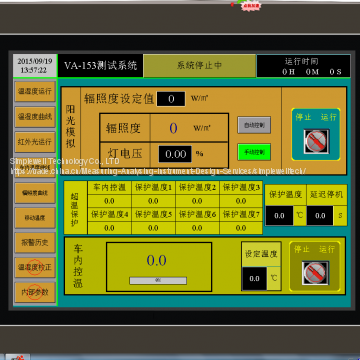Click the 车内控温 cell in protection table
This screenshot has height=360, width=360.
pos(109,188)
